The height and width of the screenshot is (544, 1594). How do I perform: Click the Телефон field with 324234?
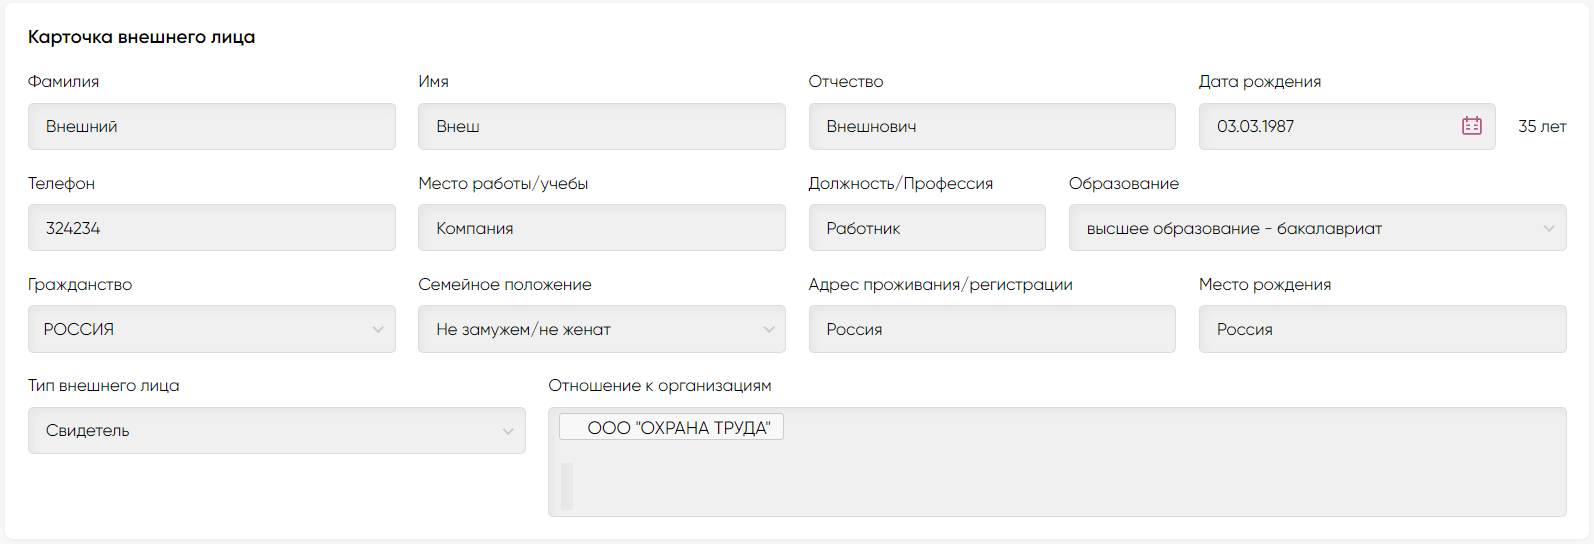(x=212, y=228)
